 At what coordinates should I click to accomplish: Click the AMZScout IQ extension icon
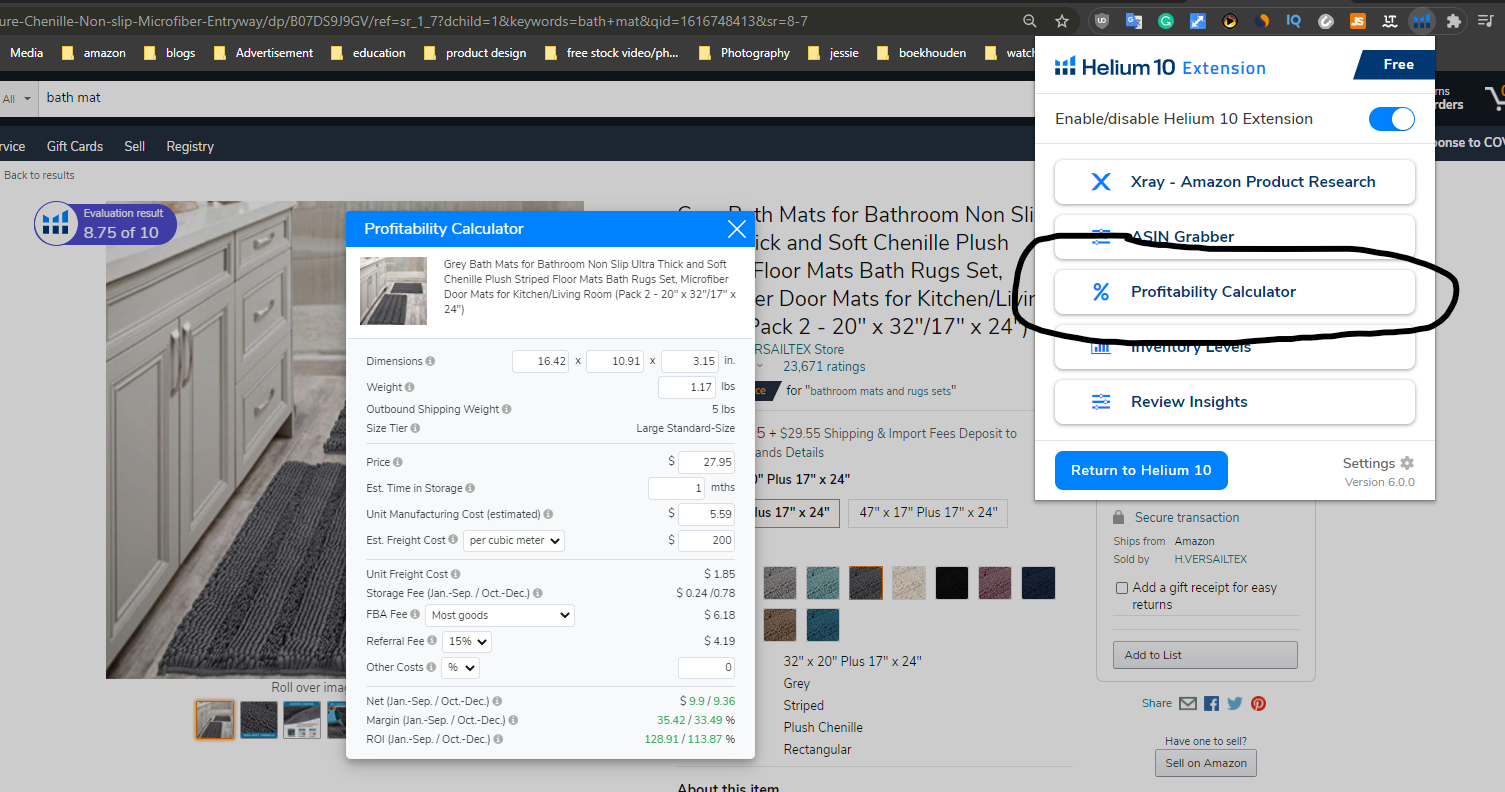(x=1294, y=20)
